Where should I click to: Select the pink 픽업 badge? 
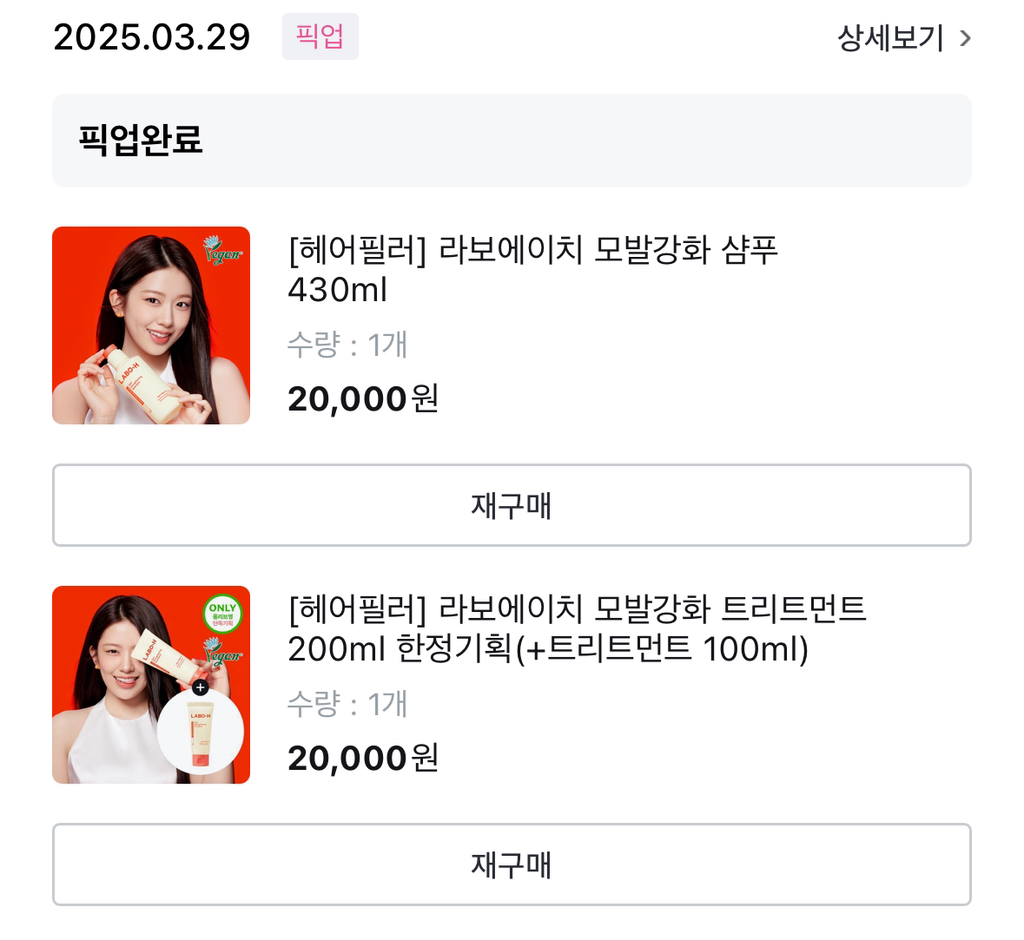click(320, 37)
